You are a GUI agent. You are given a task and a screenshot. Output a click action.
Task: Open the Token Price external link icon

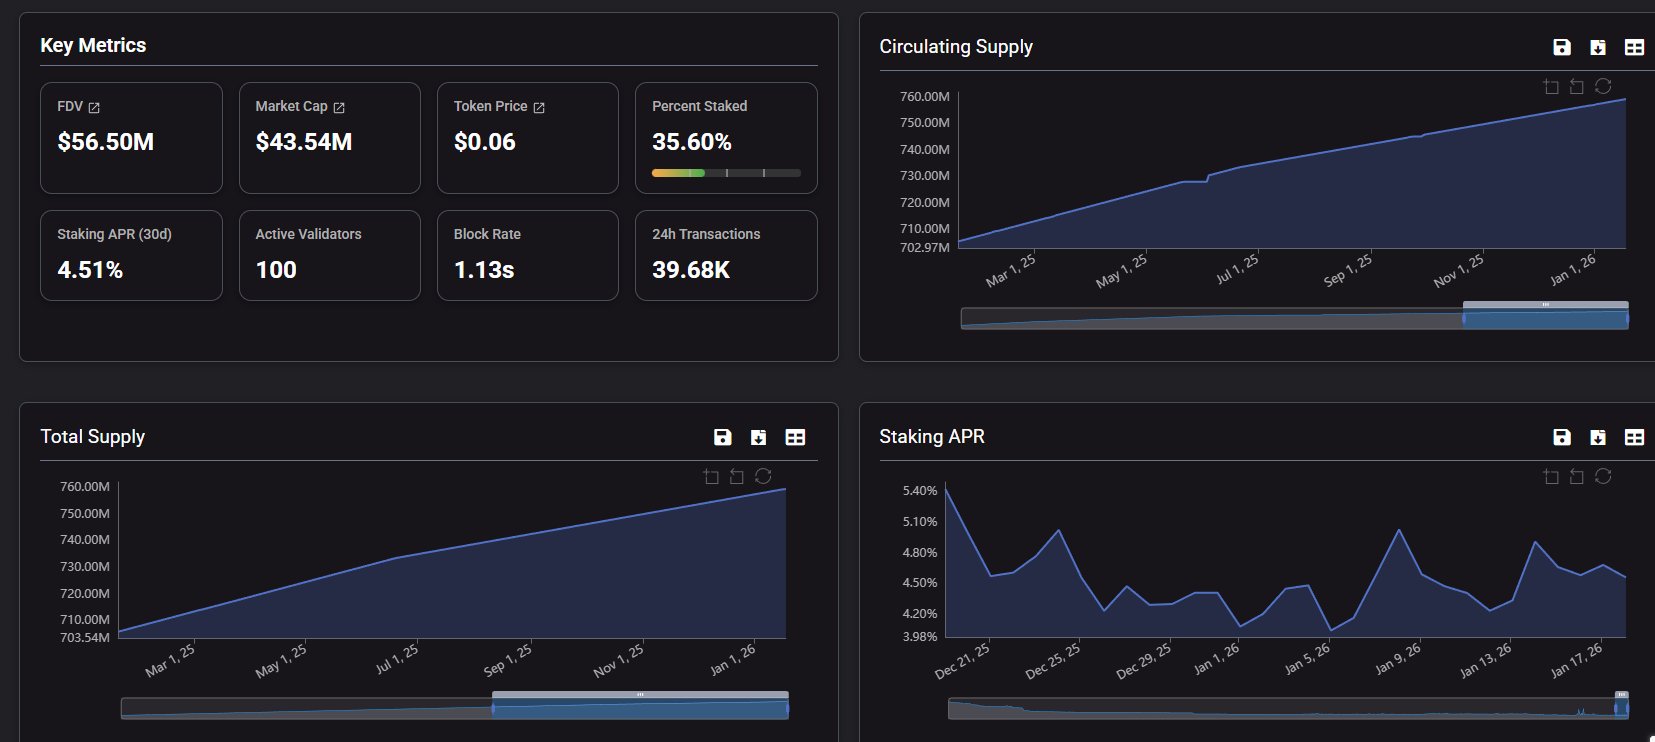[539, 107]
